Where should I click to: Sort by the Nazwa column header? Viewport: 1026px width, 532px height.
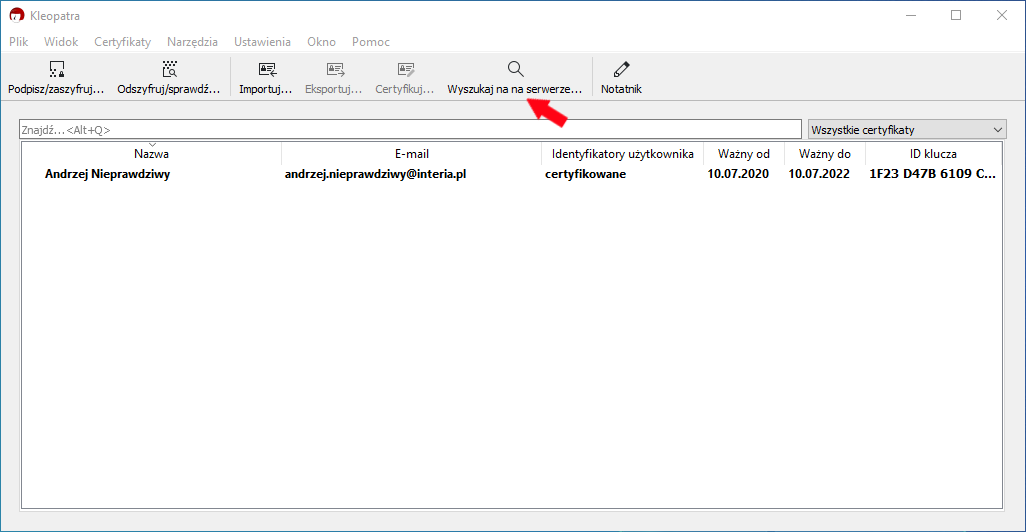tap(151, 154)
